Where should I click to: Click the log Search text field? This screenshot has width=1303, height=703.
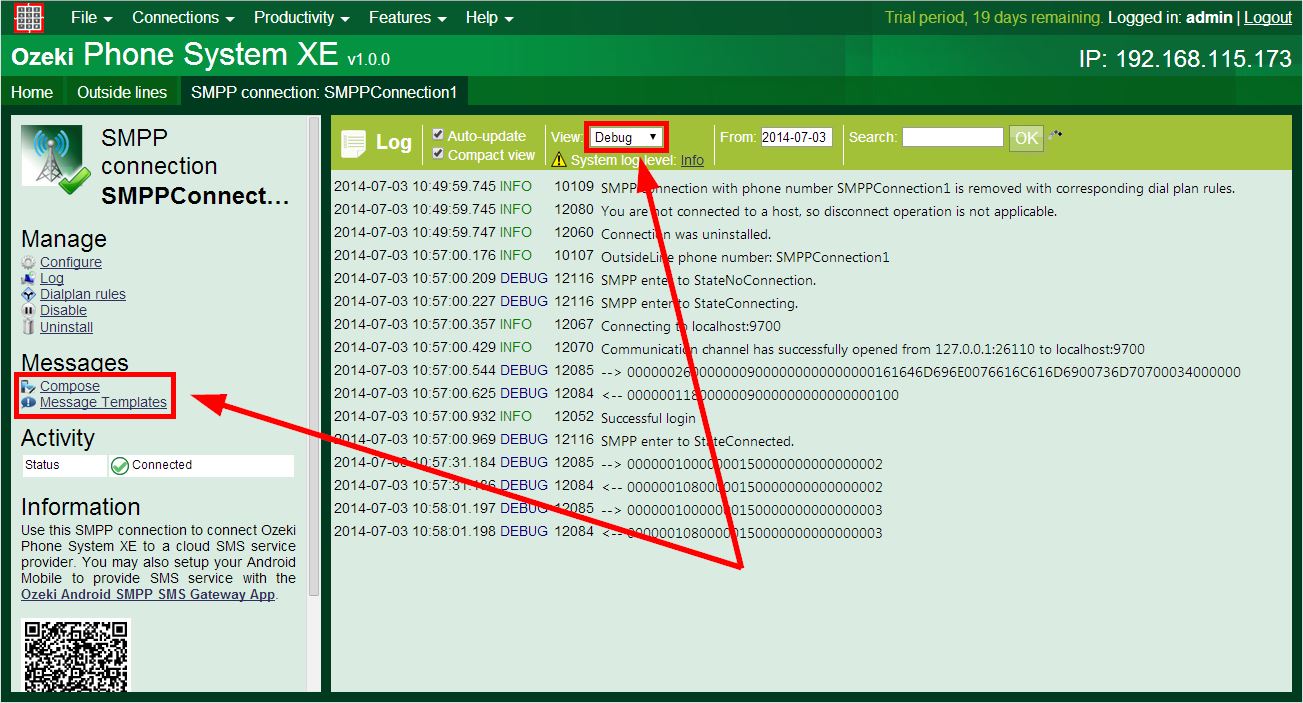[x=952, y=138]
